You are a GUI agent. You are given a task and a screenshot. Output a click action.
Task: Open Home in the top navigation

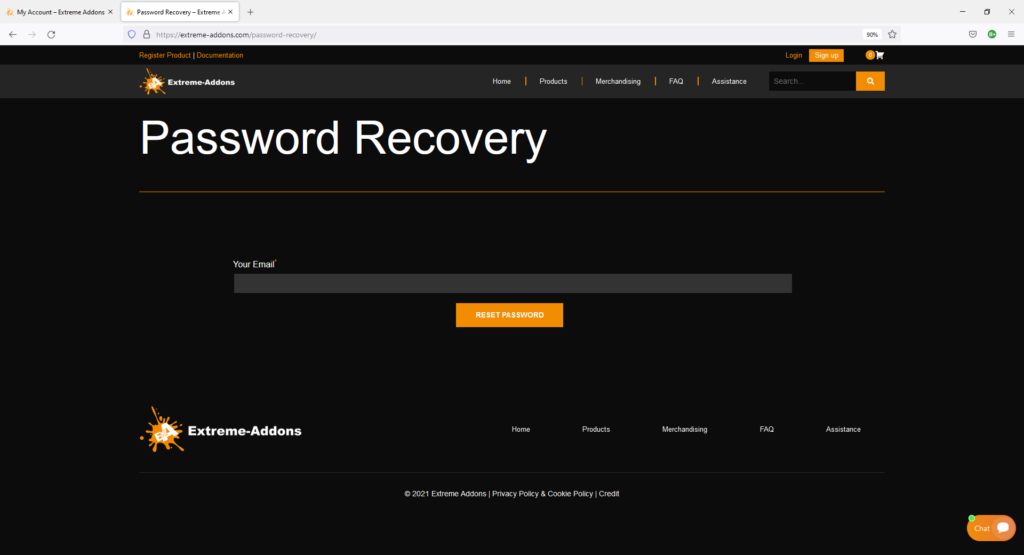pyautogui.click(x=502, y=82)
